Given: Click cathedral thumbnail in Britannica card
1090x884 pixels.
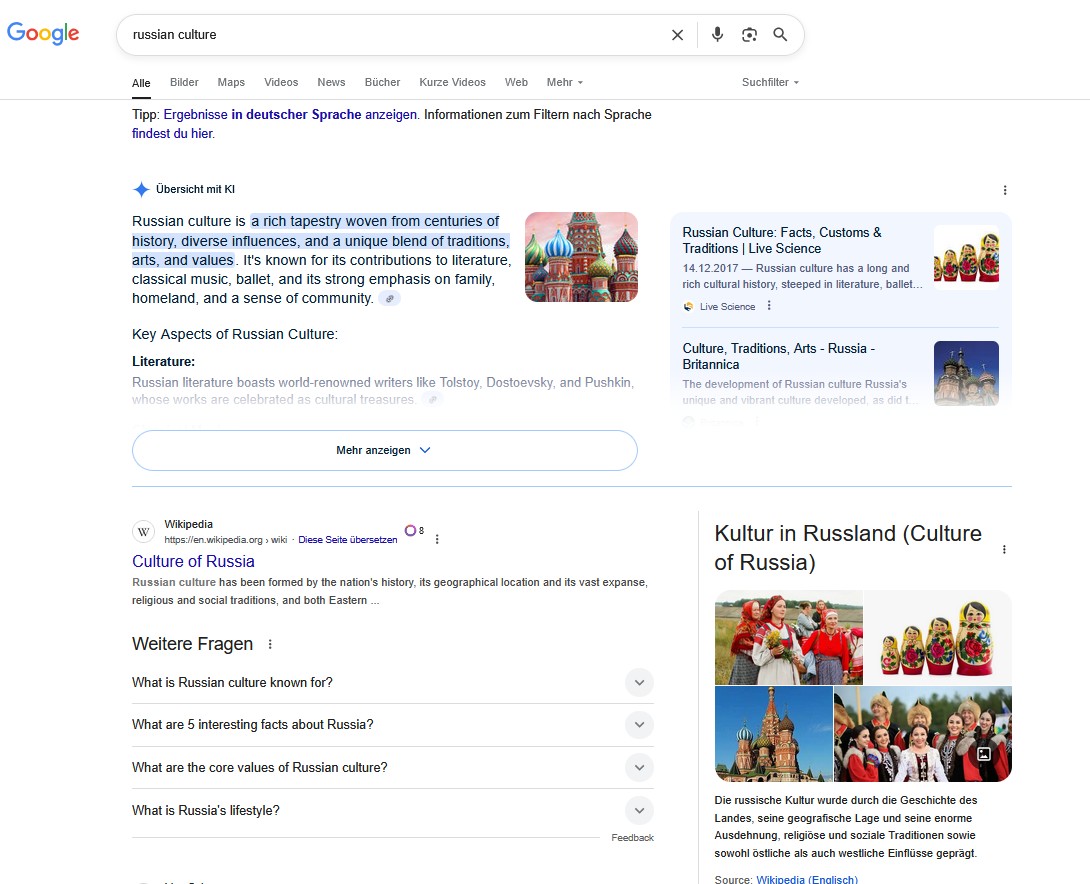Looking at the screenshot, I should [x=966, y=373].
